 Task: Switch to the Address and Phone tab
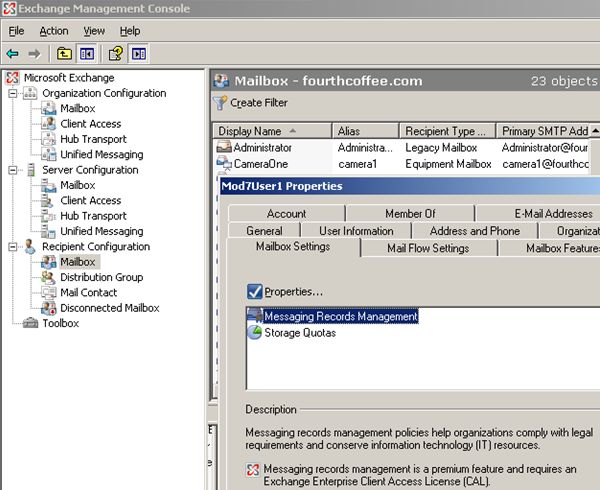coord(475,231)
